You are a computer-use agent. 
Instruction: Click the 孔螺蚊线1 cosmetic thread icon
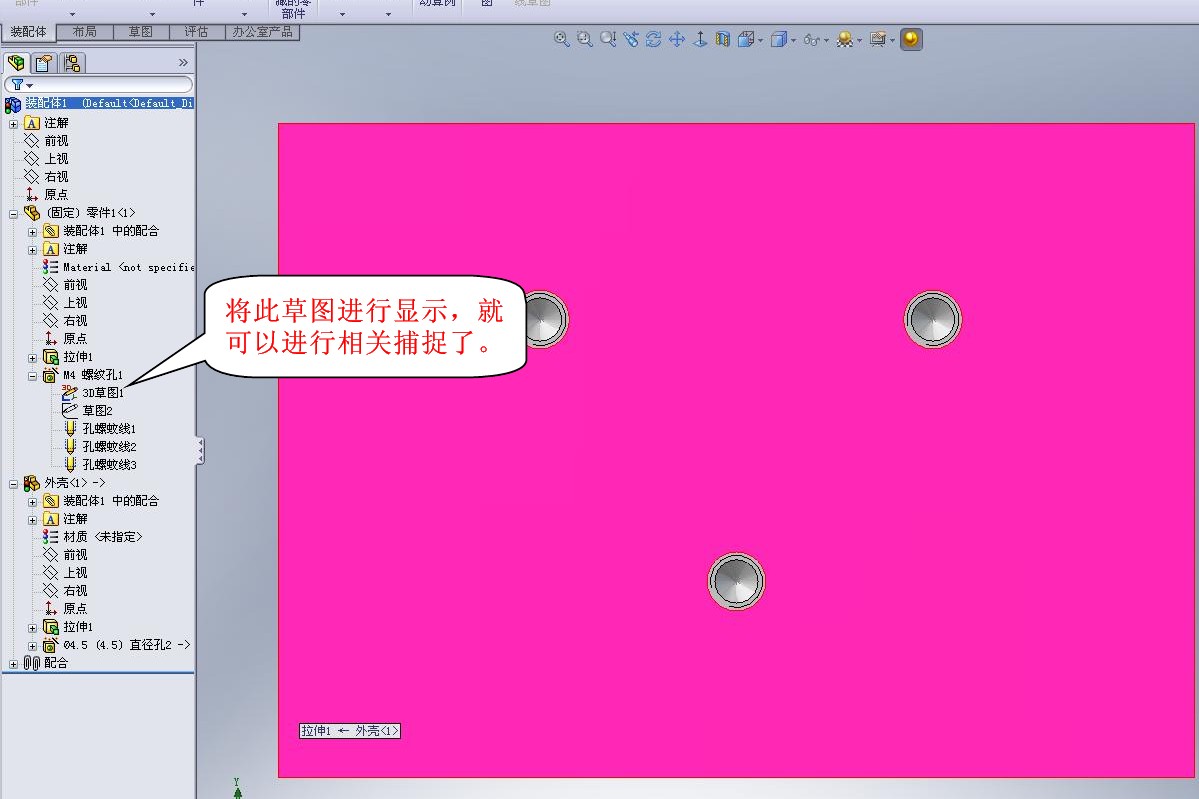pyautogui.click(x=70, y=428)
